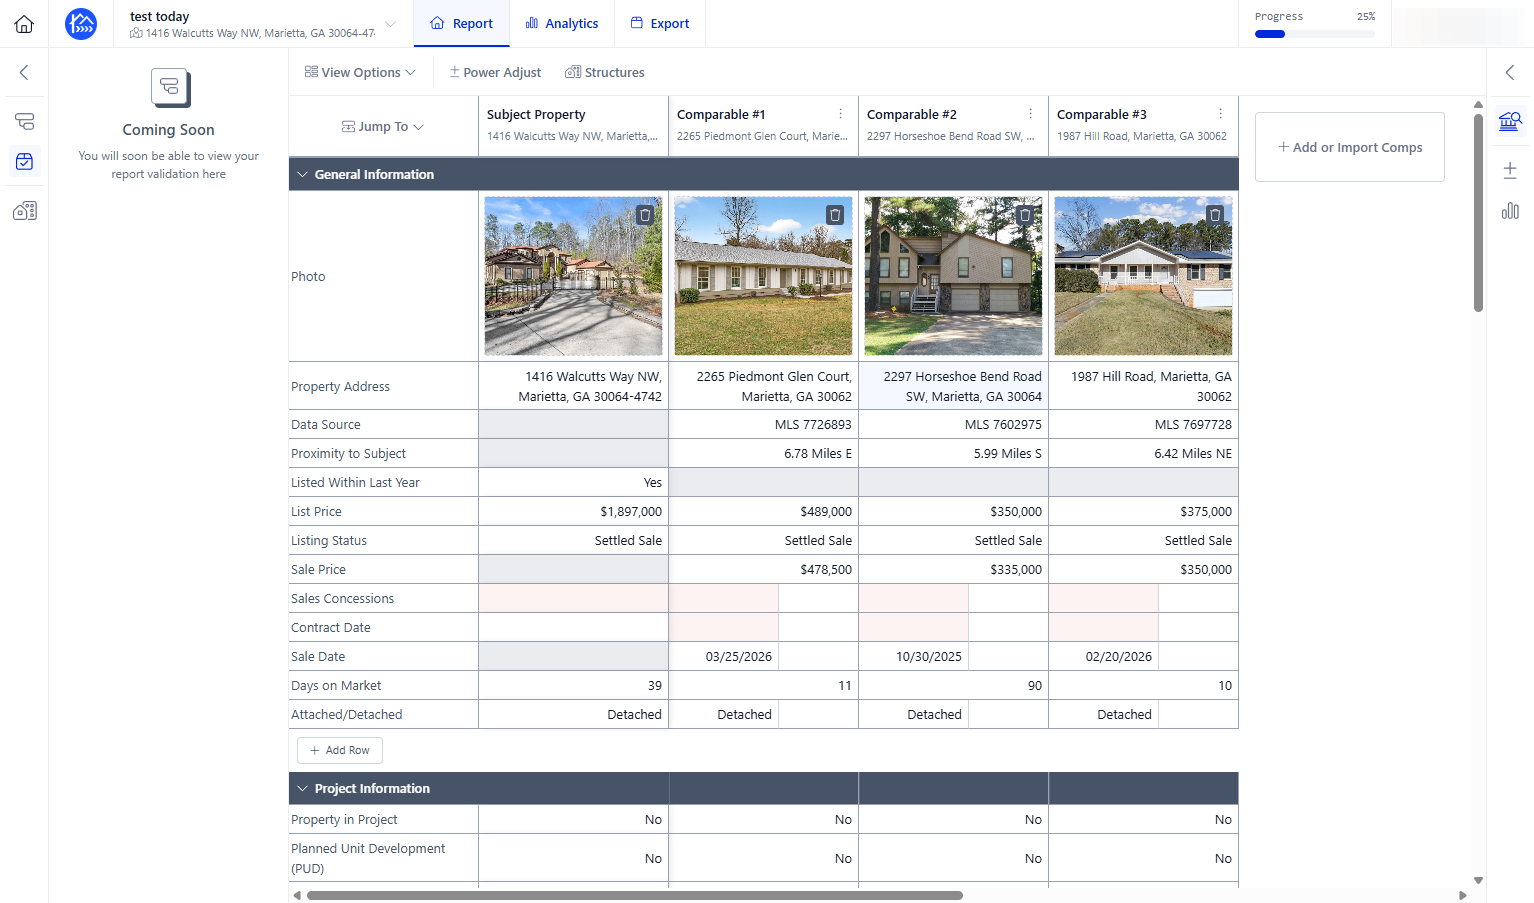The image size is (1534, 903).
Task: Open the Comparable #3 three-dot options menu
Action: pyautogui.click(x=1221, y=114)
